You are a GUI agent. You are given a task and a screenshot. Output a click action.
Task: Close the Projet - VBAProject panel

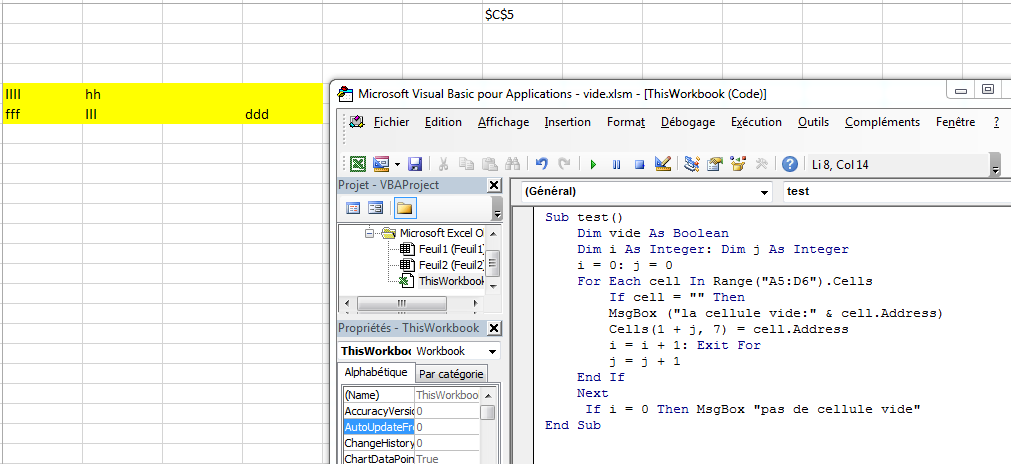tap(494, 186)
